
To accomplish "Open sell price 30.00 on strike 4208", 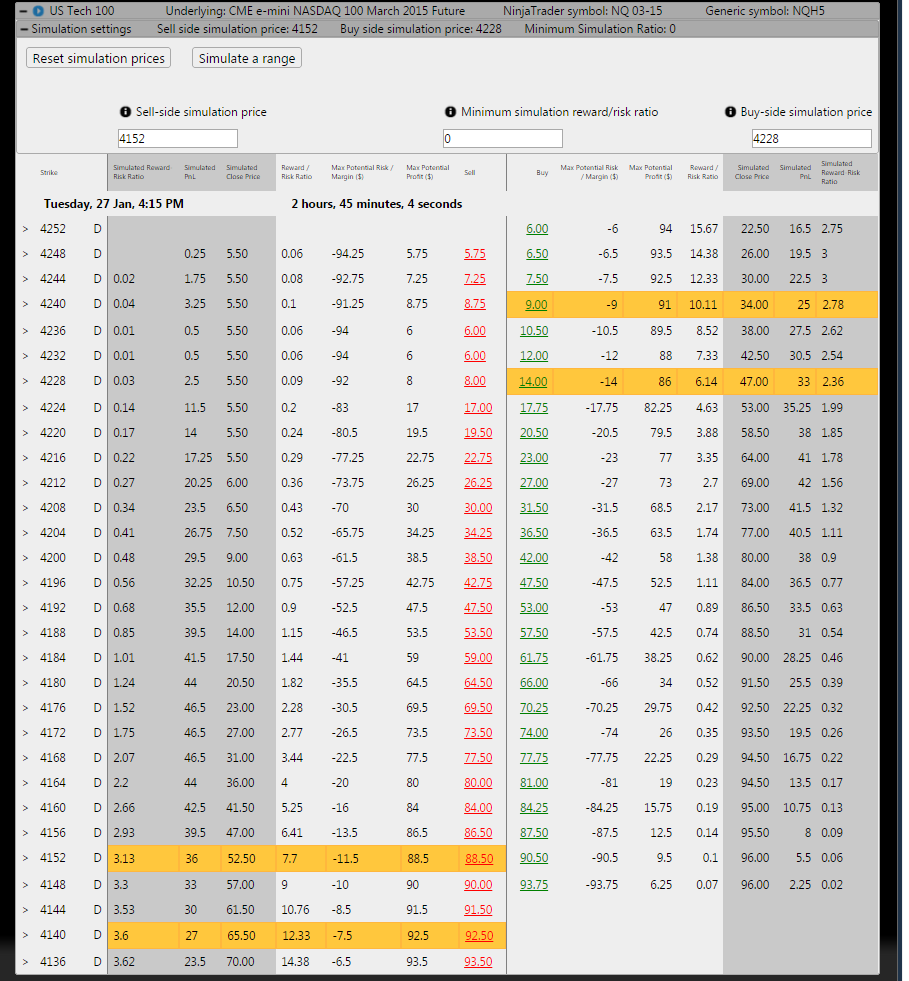I will pos(478,508).
